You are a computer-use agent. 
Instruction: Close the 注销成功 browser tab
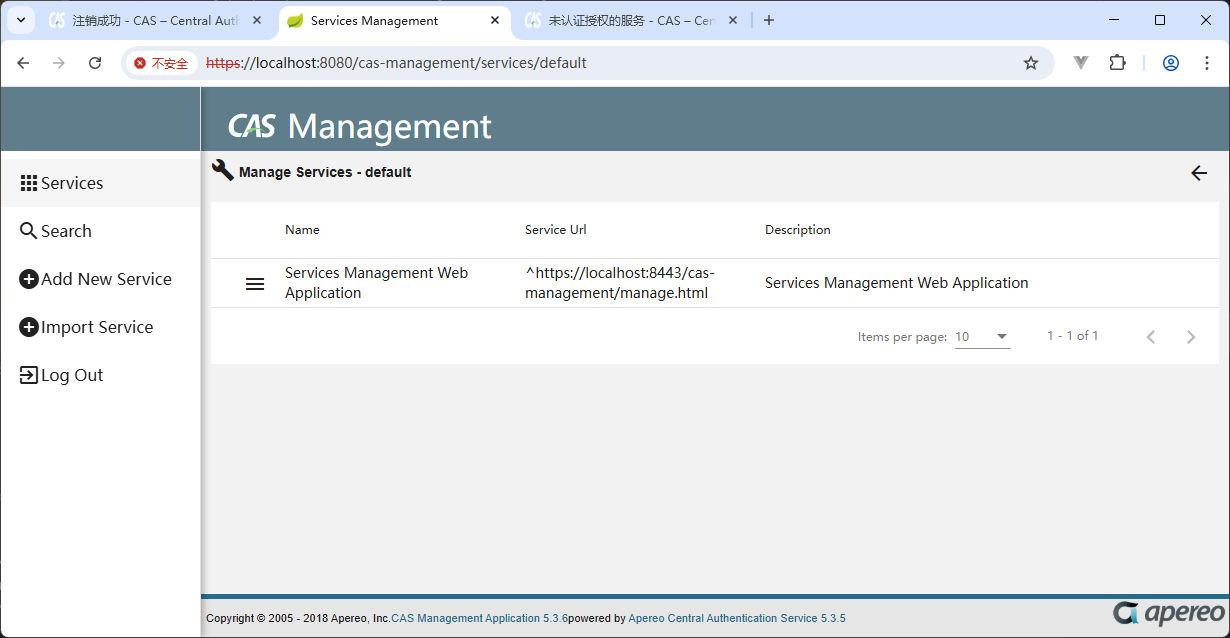(257, 20)
